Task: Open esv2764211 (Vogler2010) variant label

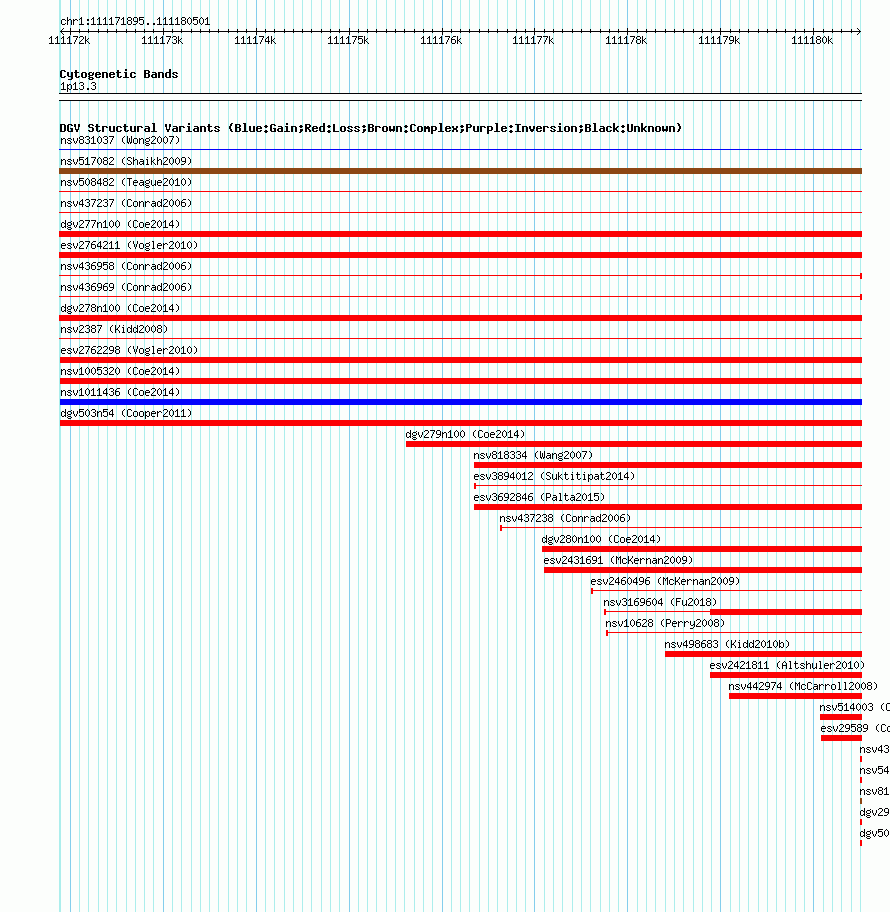Action: 129,245
